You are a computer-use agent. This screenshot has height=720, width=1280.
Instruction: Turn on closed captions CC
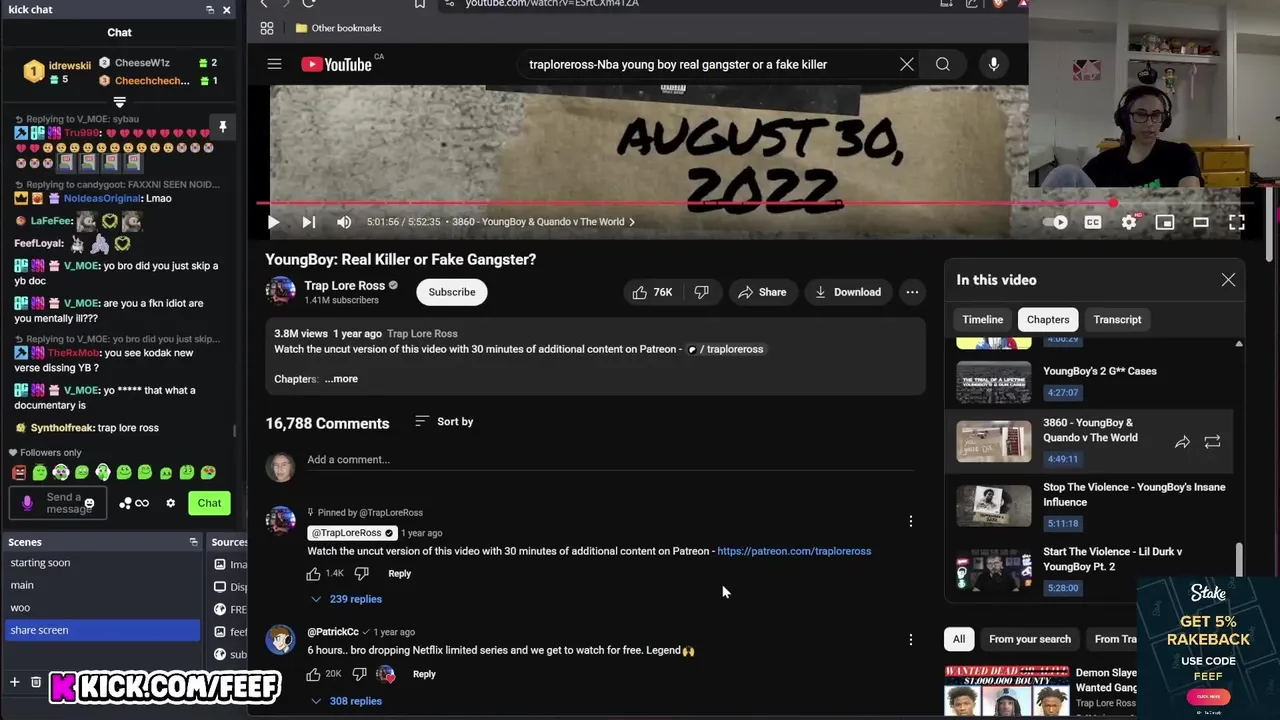tap(1093, 222)
